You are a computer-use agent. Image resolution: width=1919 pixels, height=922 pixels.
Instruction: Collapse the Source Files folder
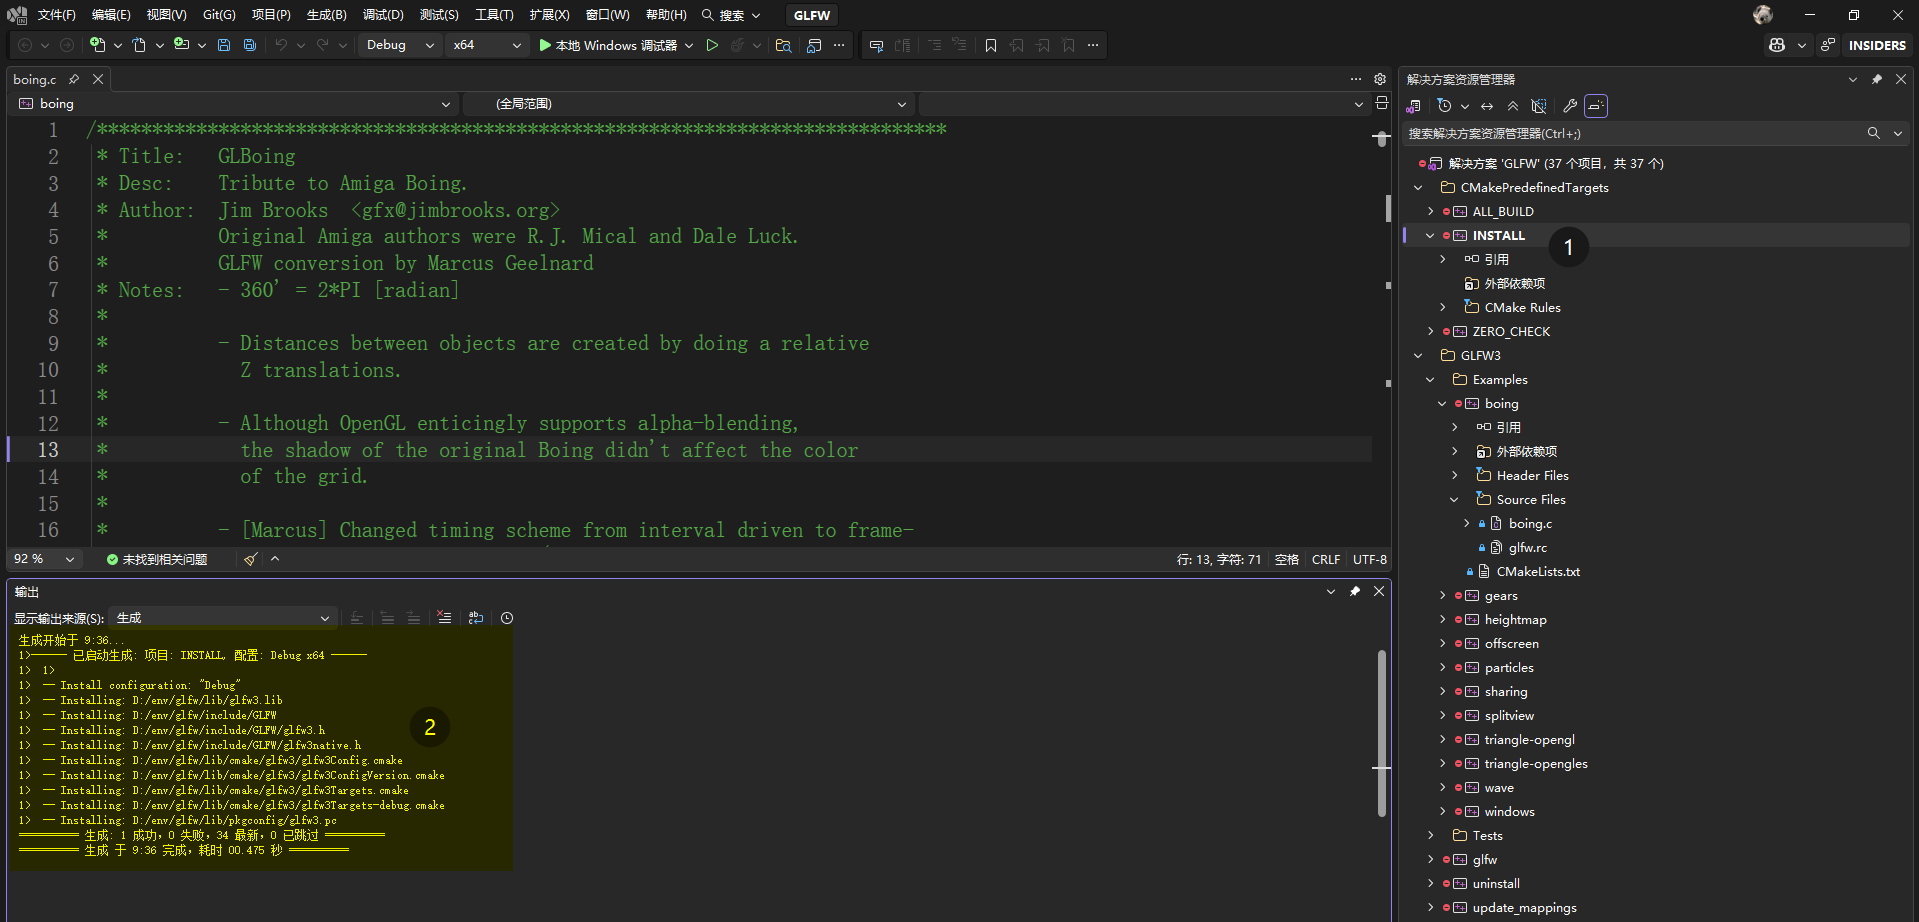coord(1454,500)
